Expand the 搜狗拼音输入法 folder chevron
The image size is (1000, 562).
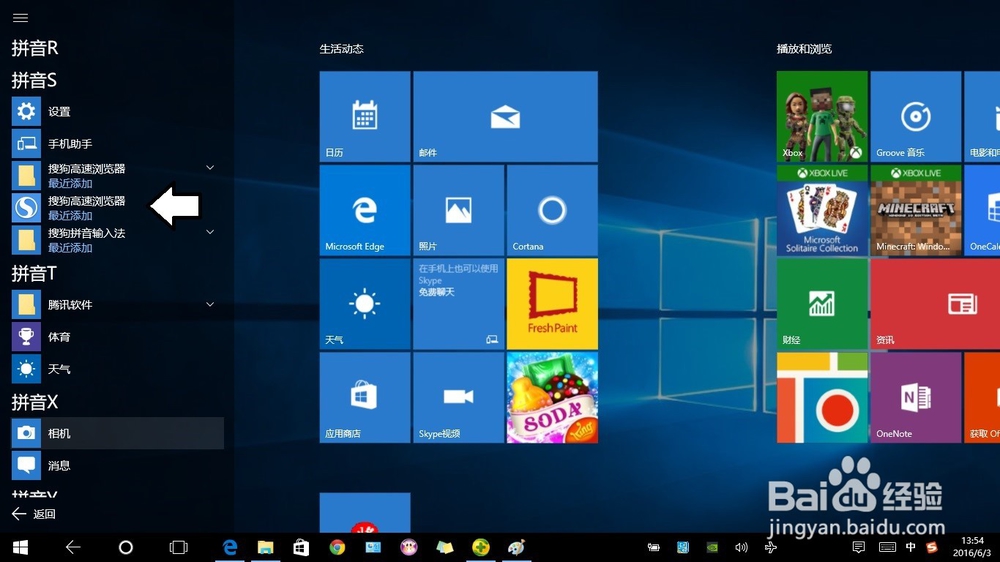[x=210, y=232]
